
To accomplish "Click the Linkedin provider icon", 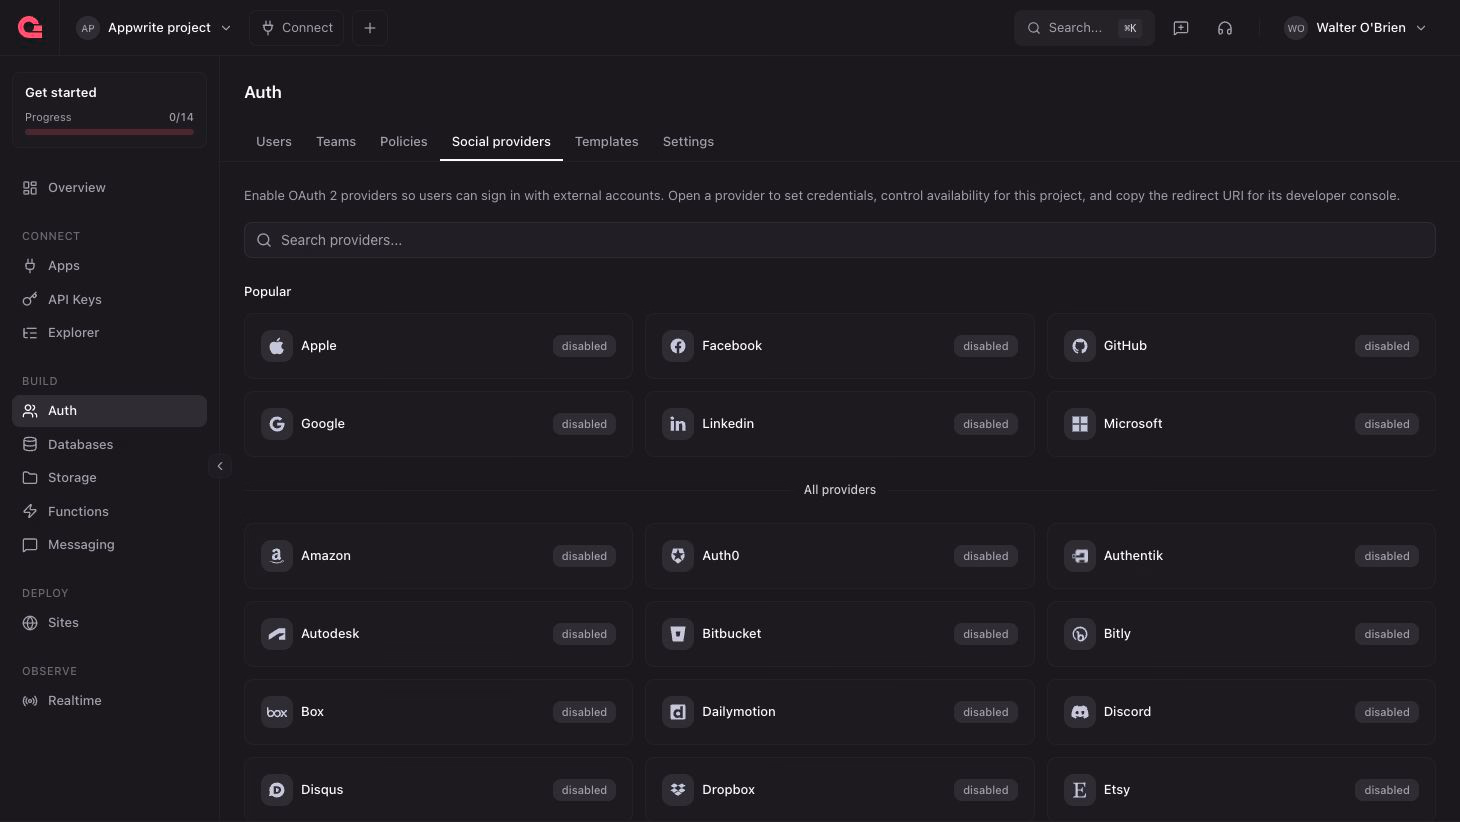I will pos(678,424).
